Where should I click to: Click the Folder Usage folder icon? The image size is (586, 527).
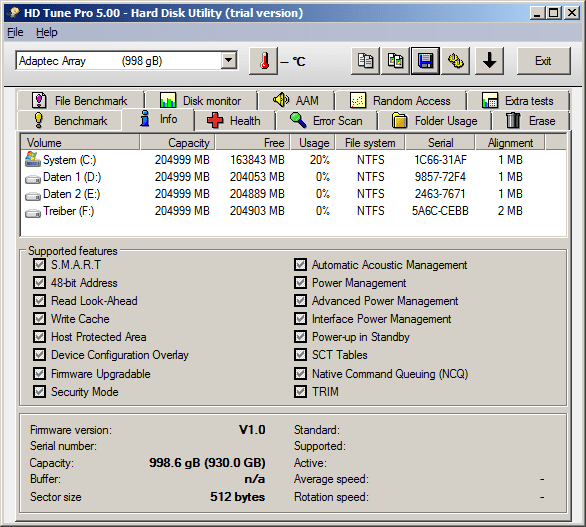click(400, 121)
